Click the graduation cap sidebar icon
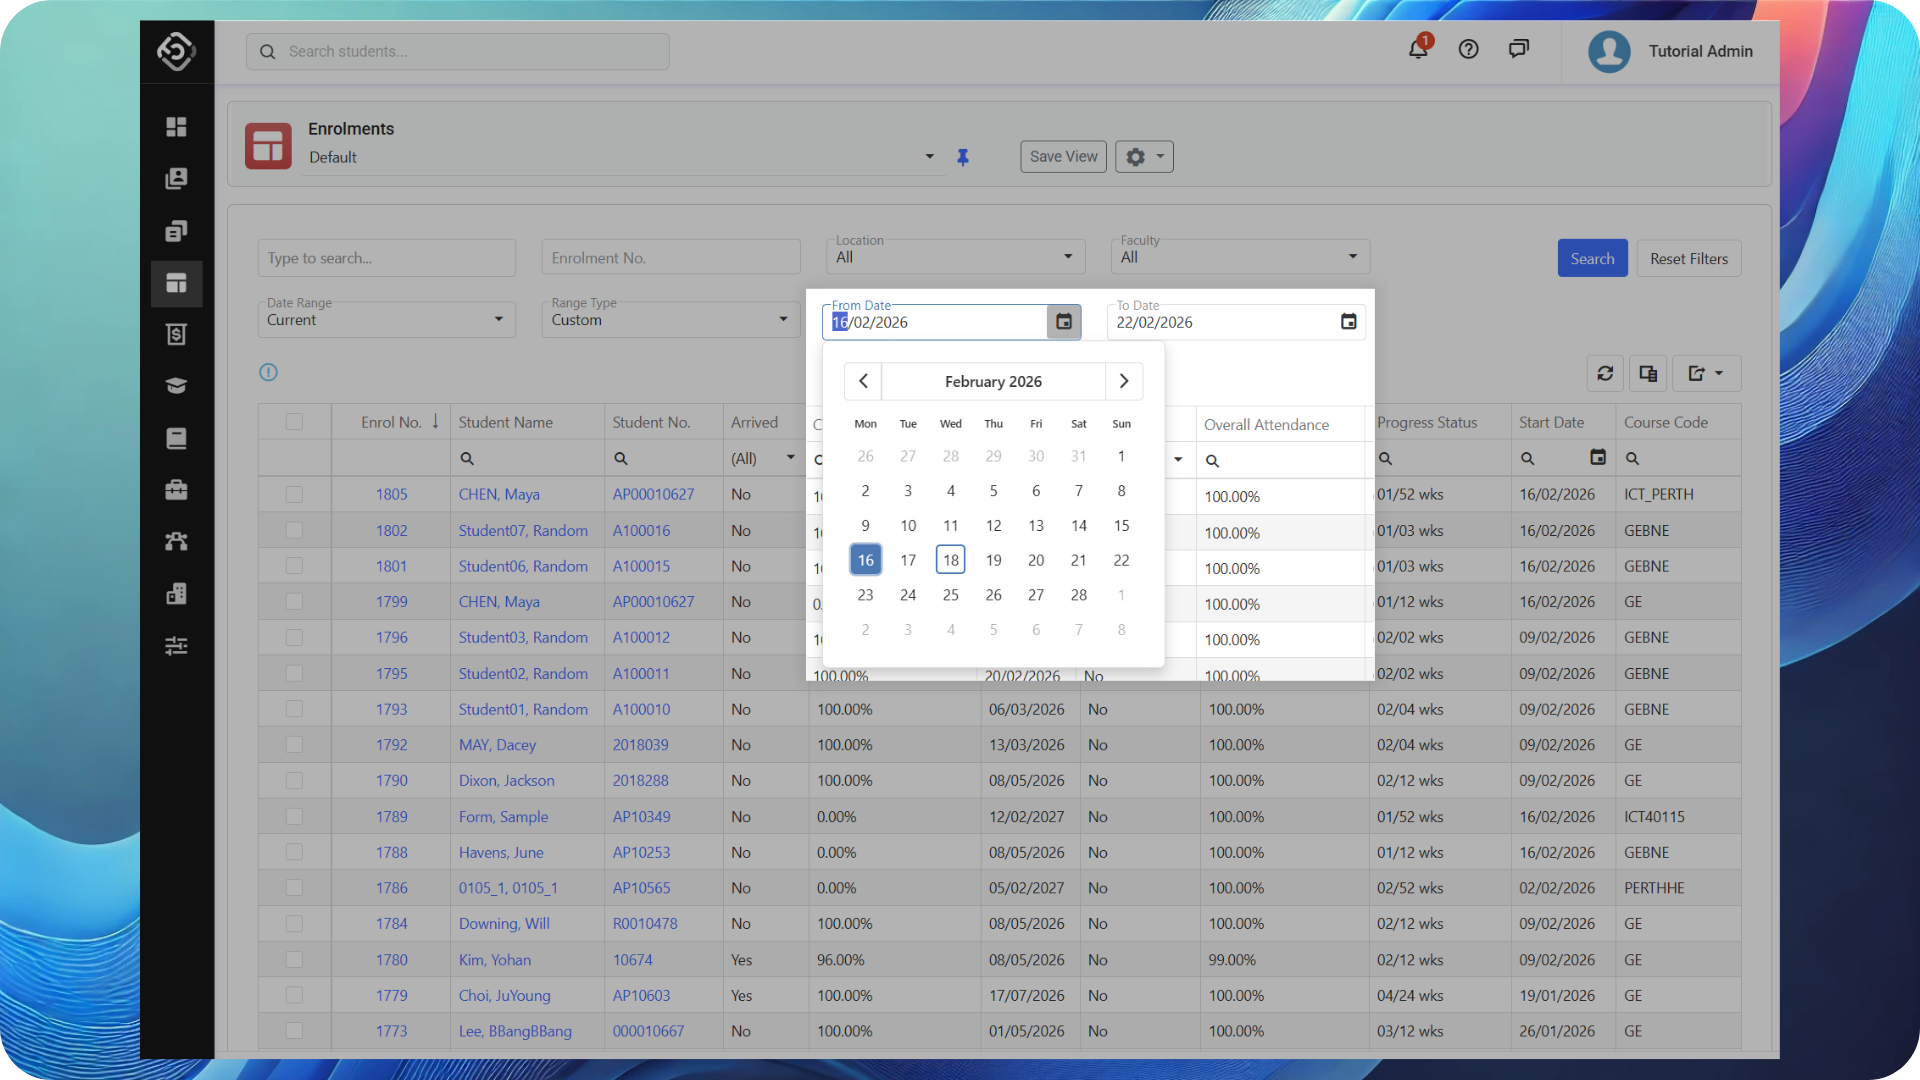This screenshot has height=1080, width=1920. [176, 386]
